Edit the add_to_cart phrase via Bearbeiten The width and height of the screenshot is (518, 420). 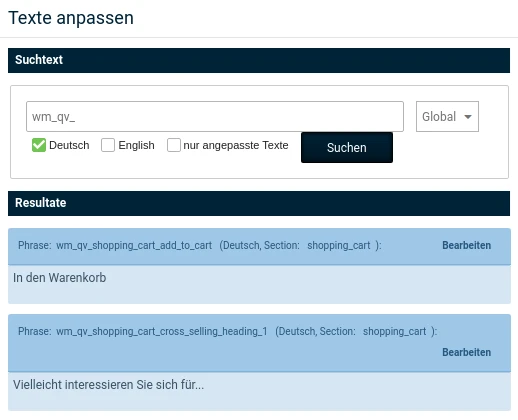click(466, 245)
